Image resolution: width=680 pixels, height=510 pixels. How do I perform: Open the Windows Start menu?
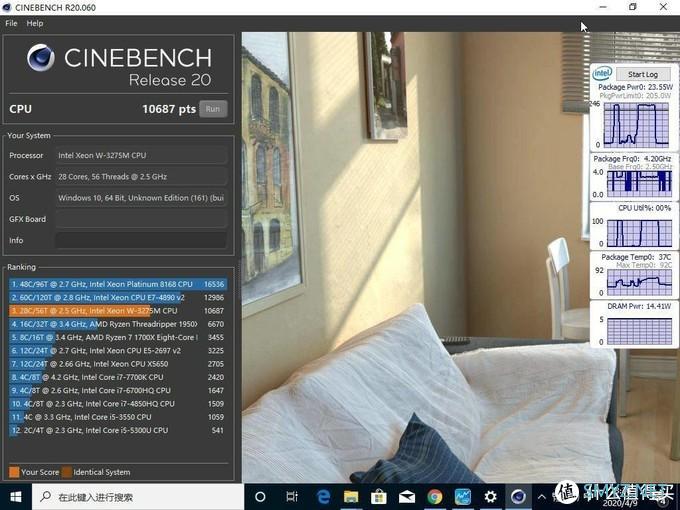coord(16,497)
